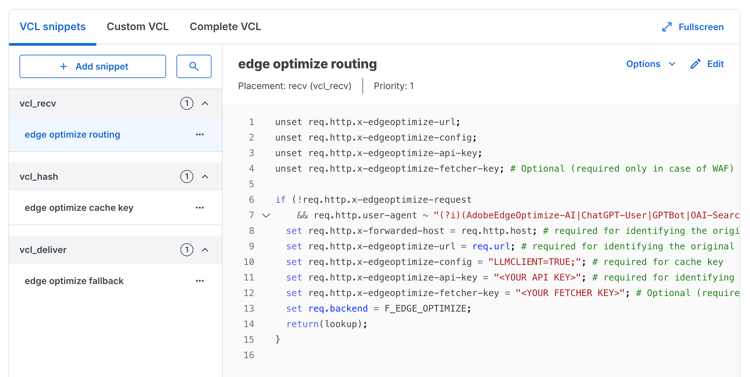Click the "# Optional (required only in case of WAF)" comment
Image resolution: width=750 pixels, height=377 pixels.
(622, 168)
